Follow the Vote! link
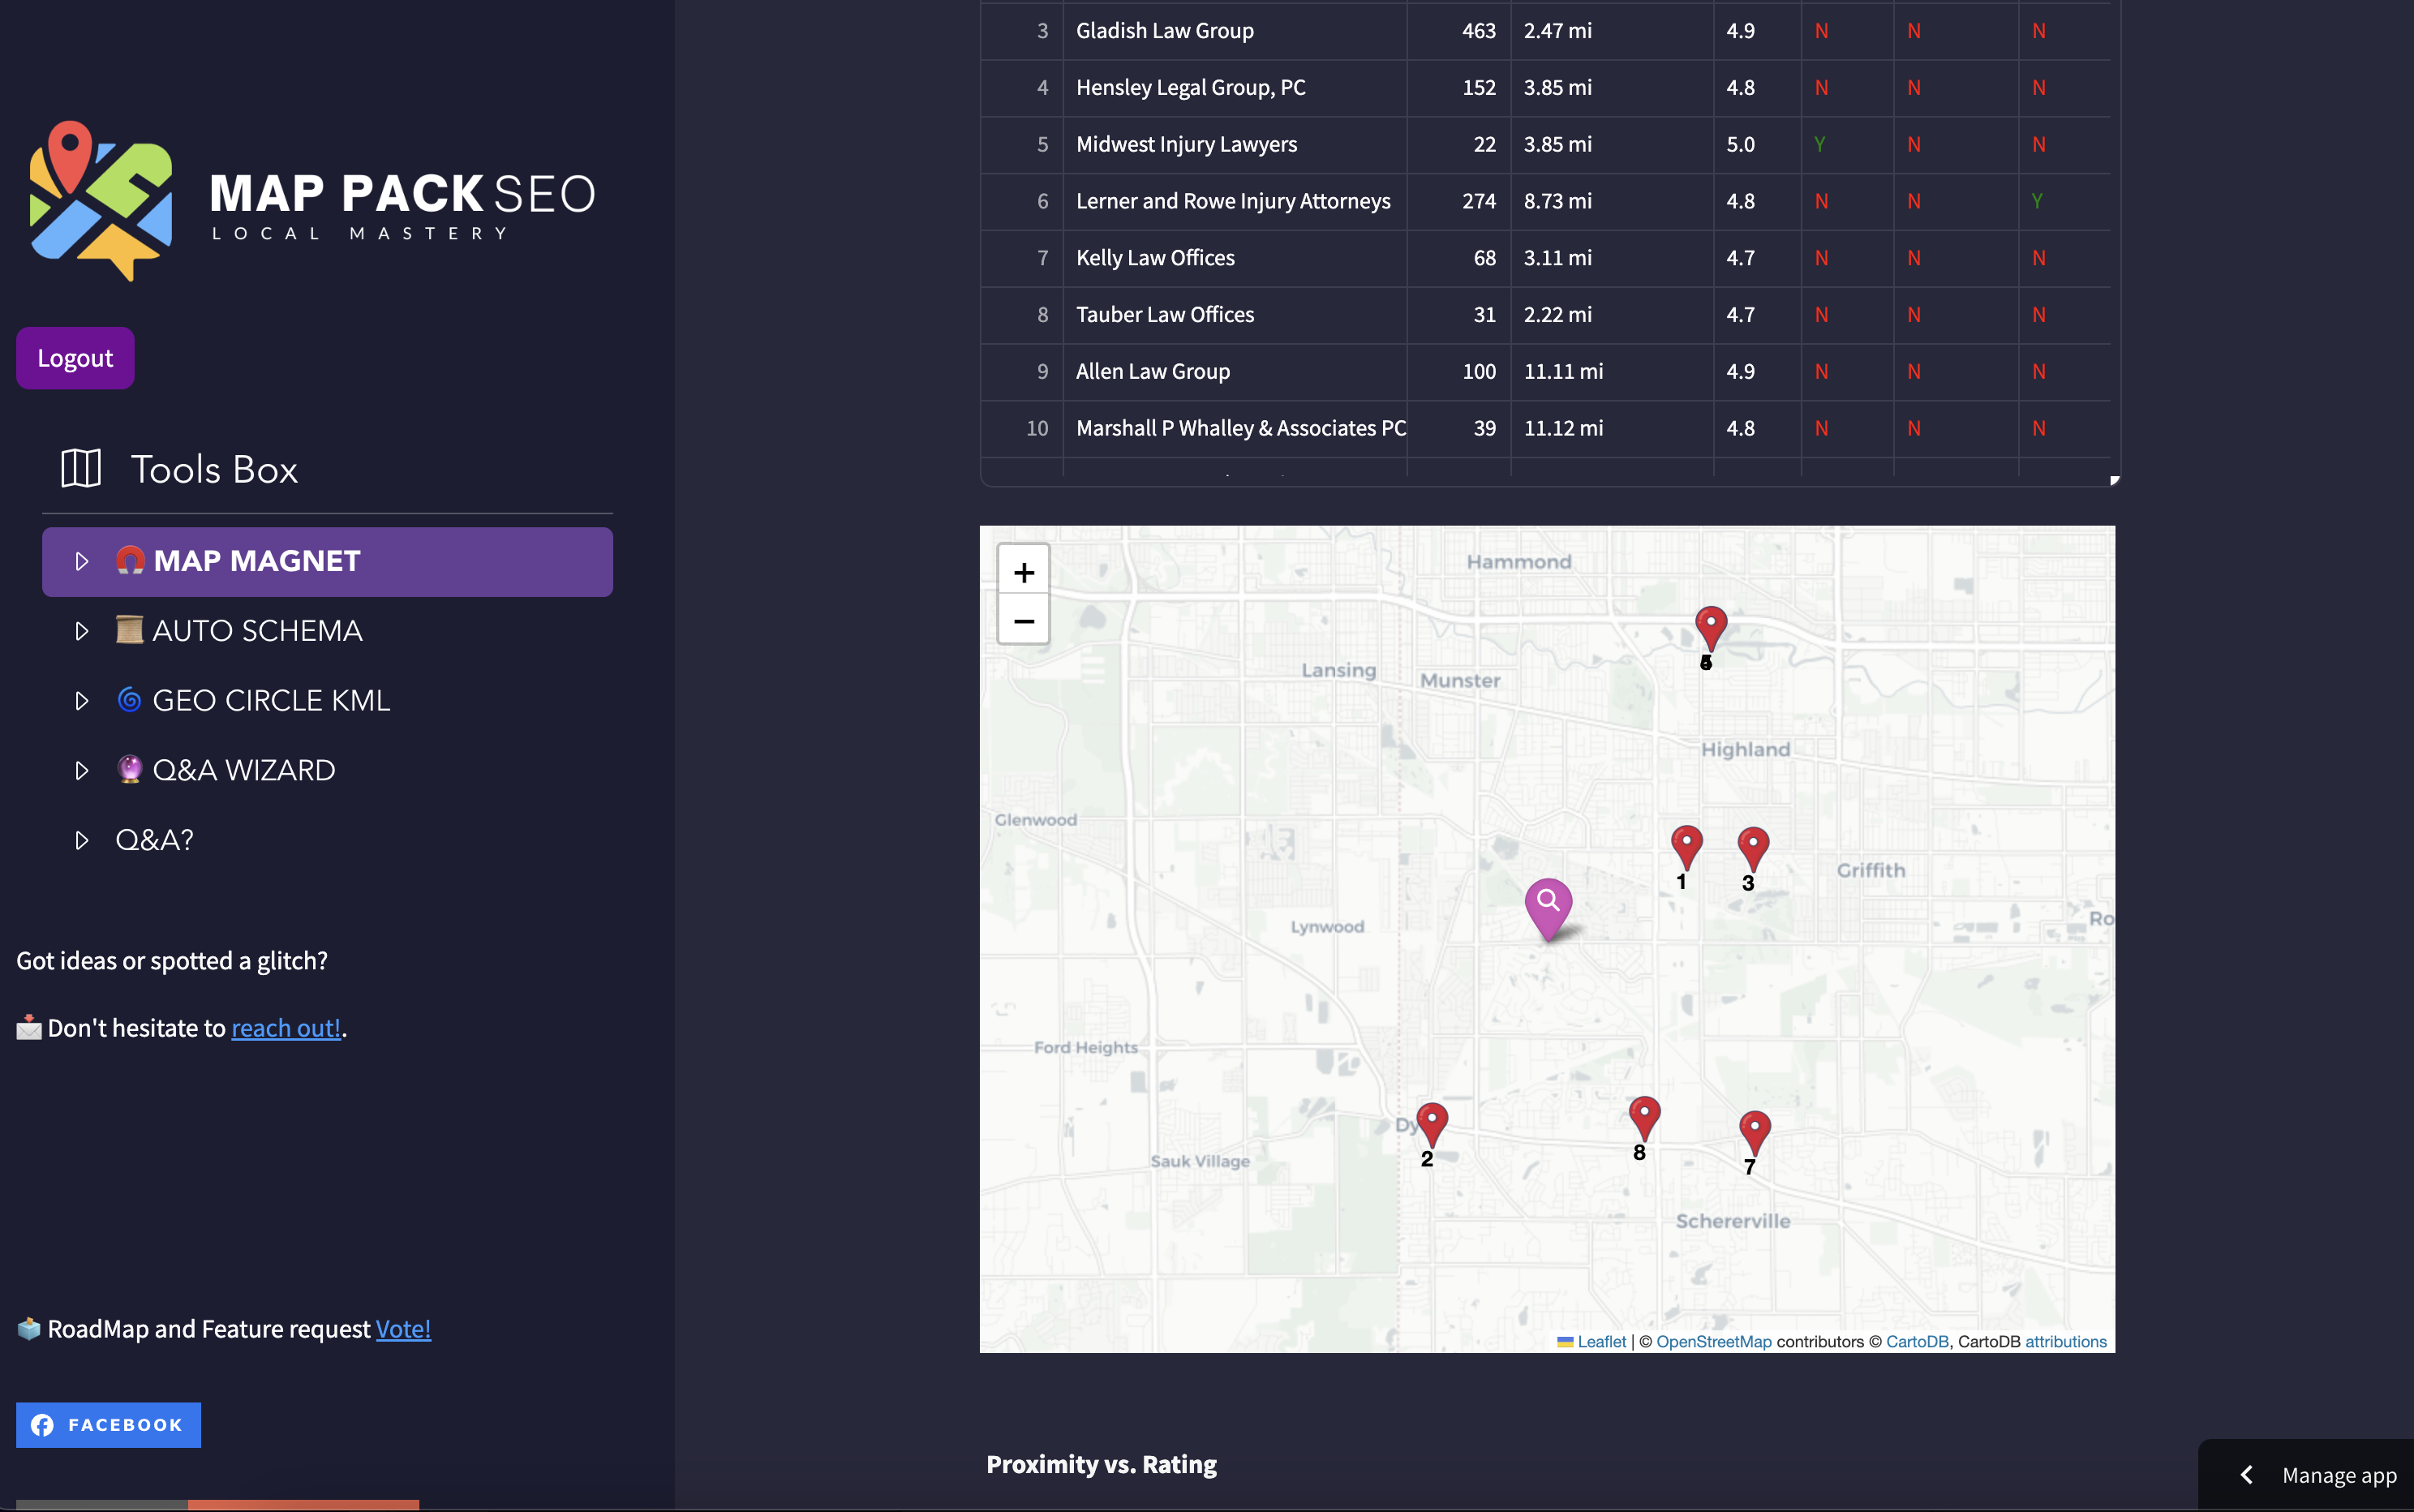 click(403, 1329)
